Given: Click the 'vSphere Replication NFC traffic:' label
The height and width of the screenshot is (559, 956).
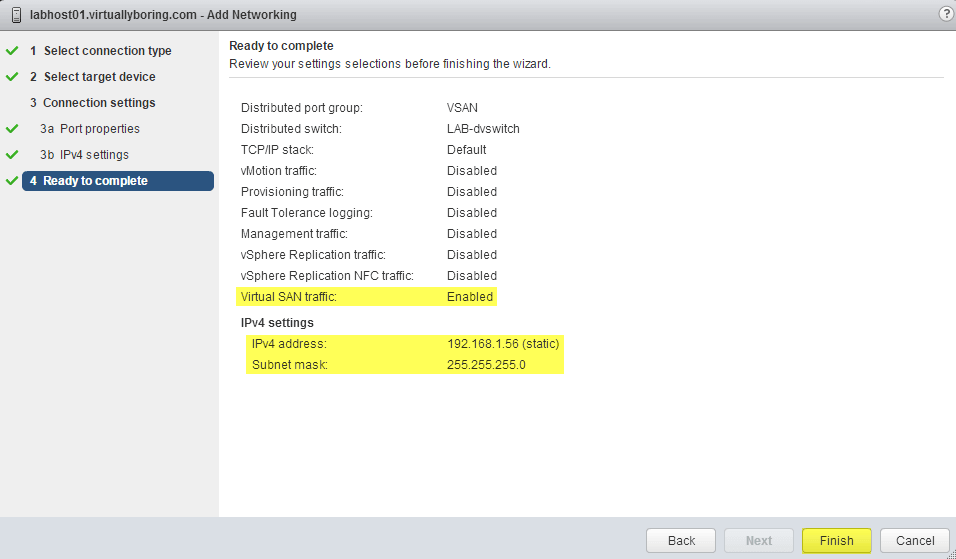Looking at the screenshot, I should coord(327,276).
